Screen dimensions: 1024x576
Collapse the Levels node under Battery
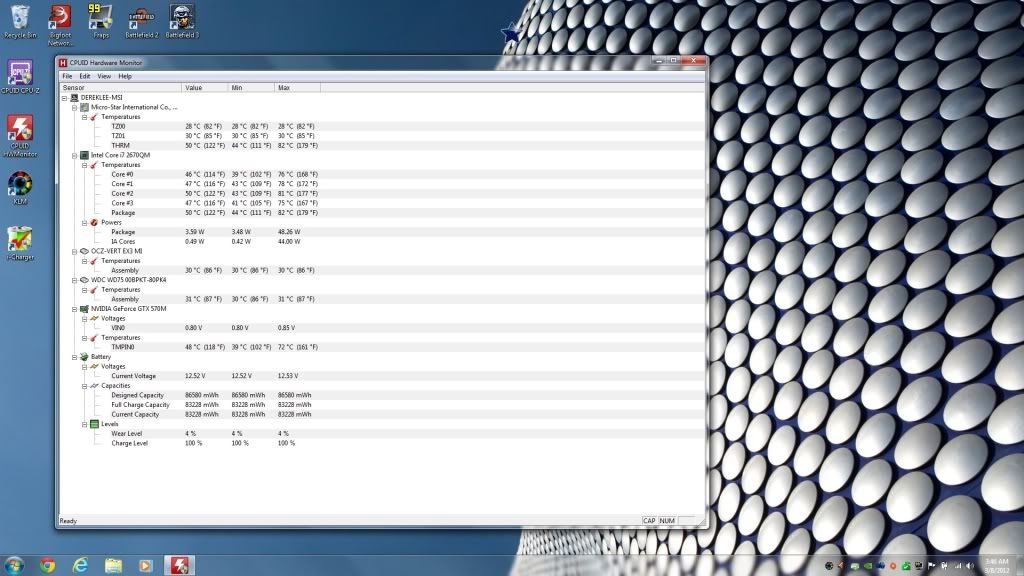[x=84, y=424]
